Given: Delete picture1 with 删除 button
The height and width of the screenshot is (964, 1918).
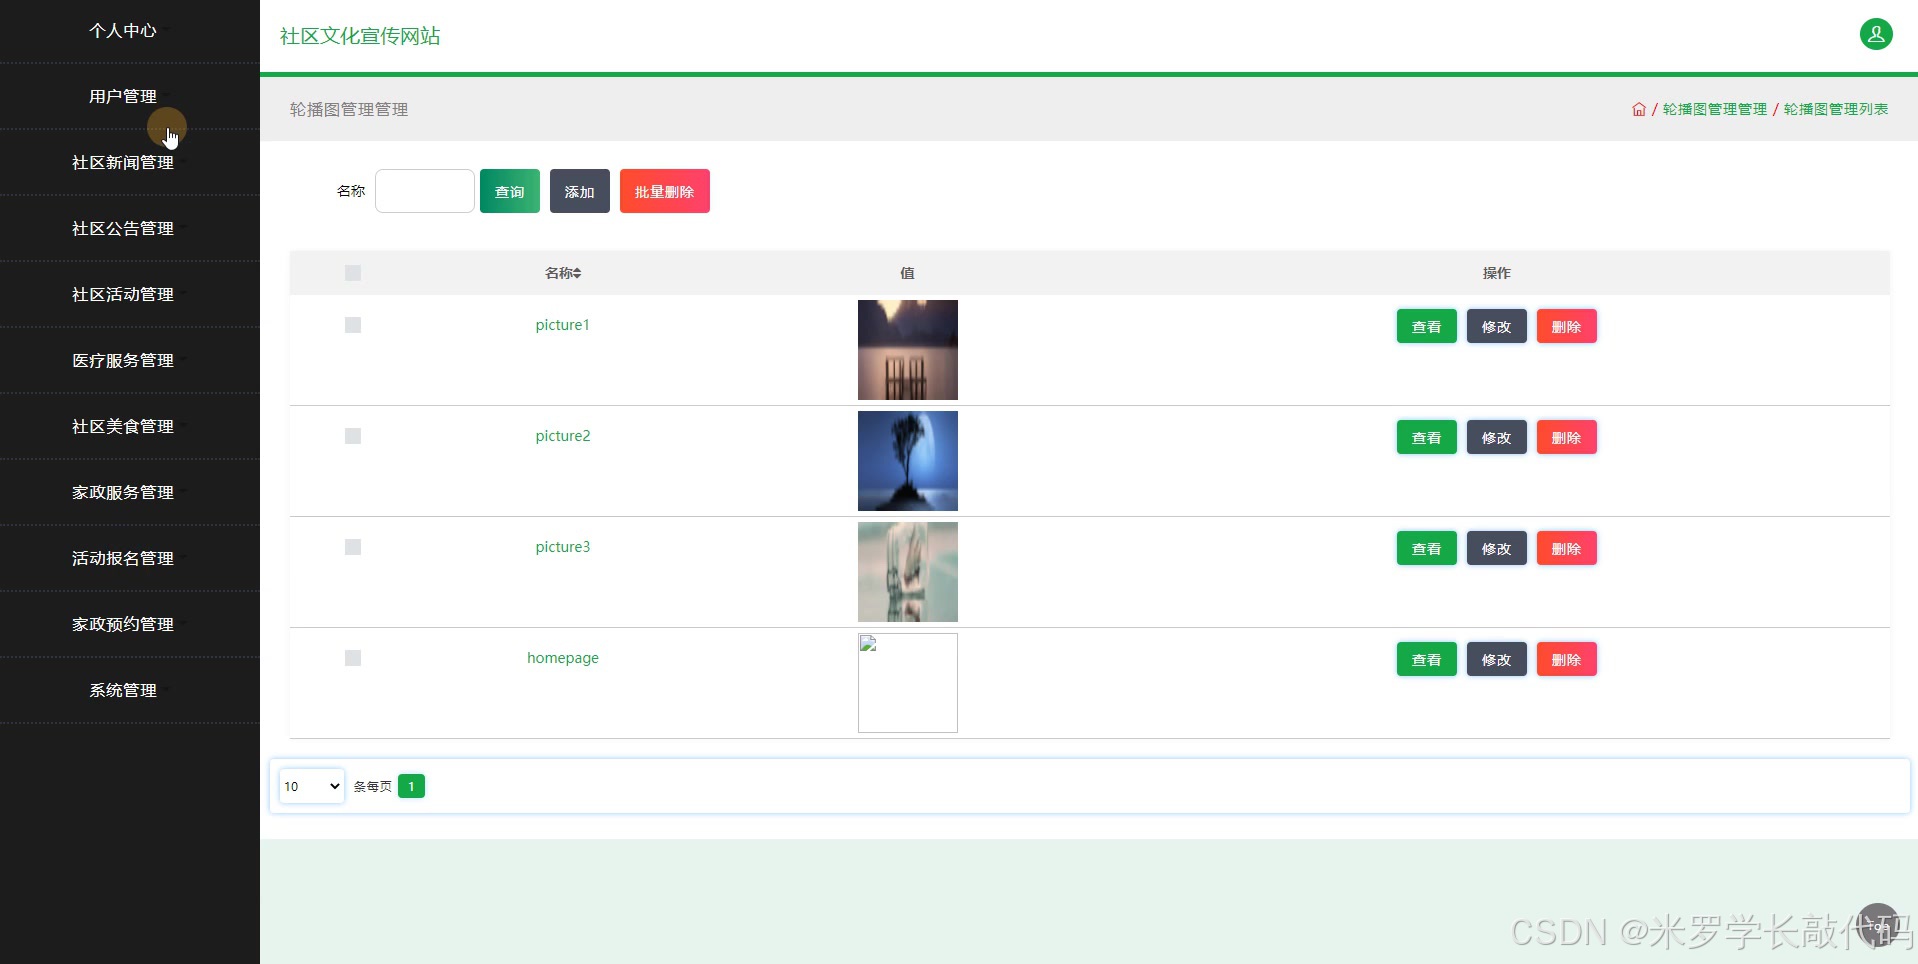Looking at the screenshot, I should [1567, 326].
